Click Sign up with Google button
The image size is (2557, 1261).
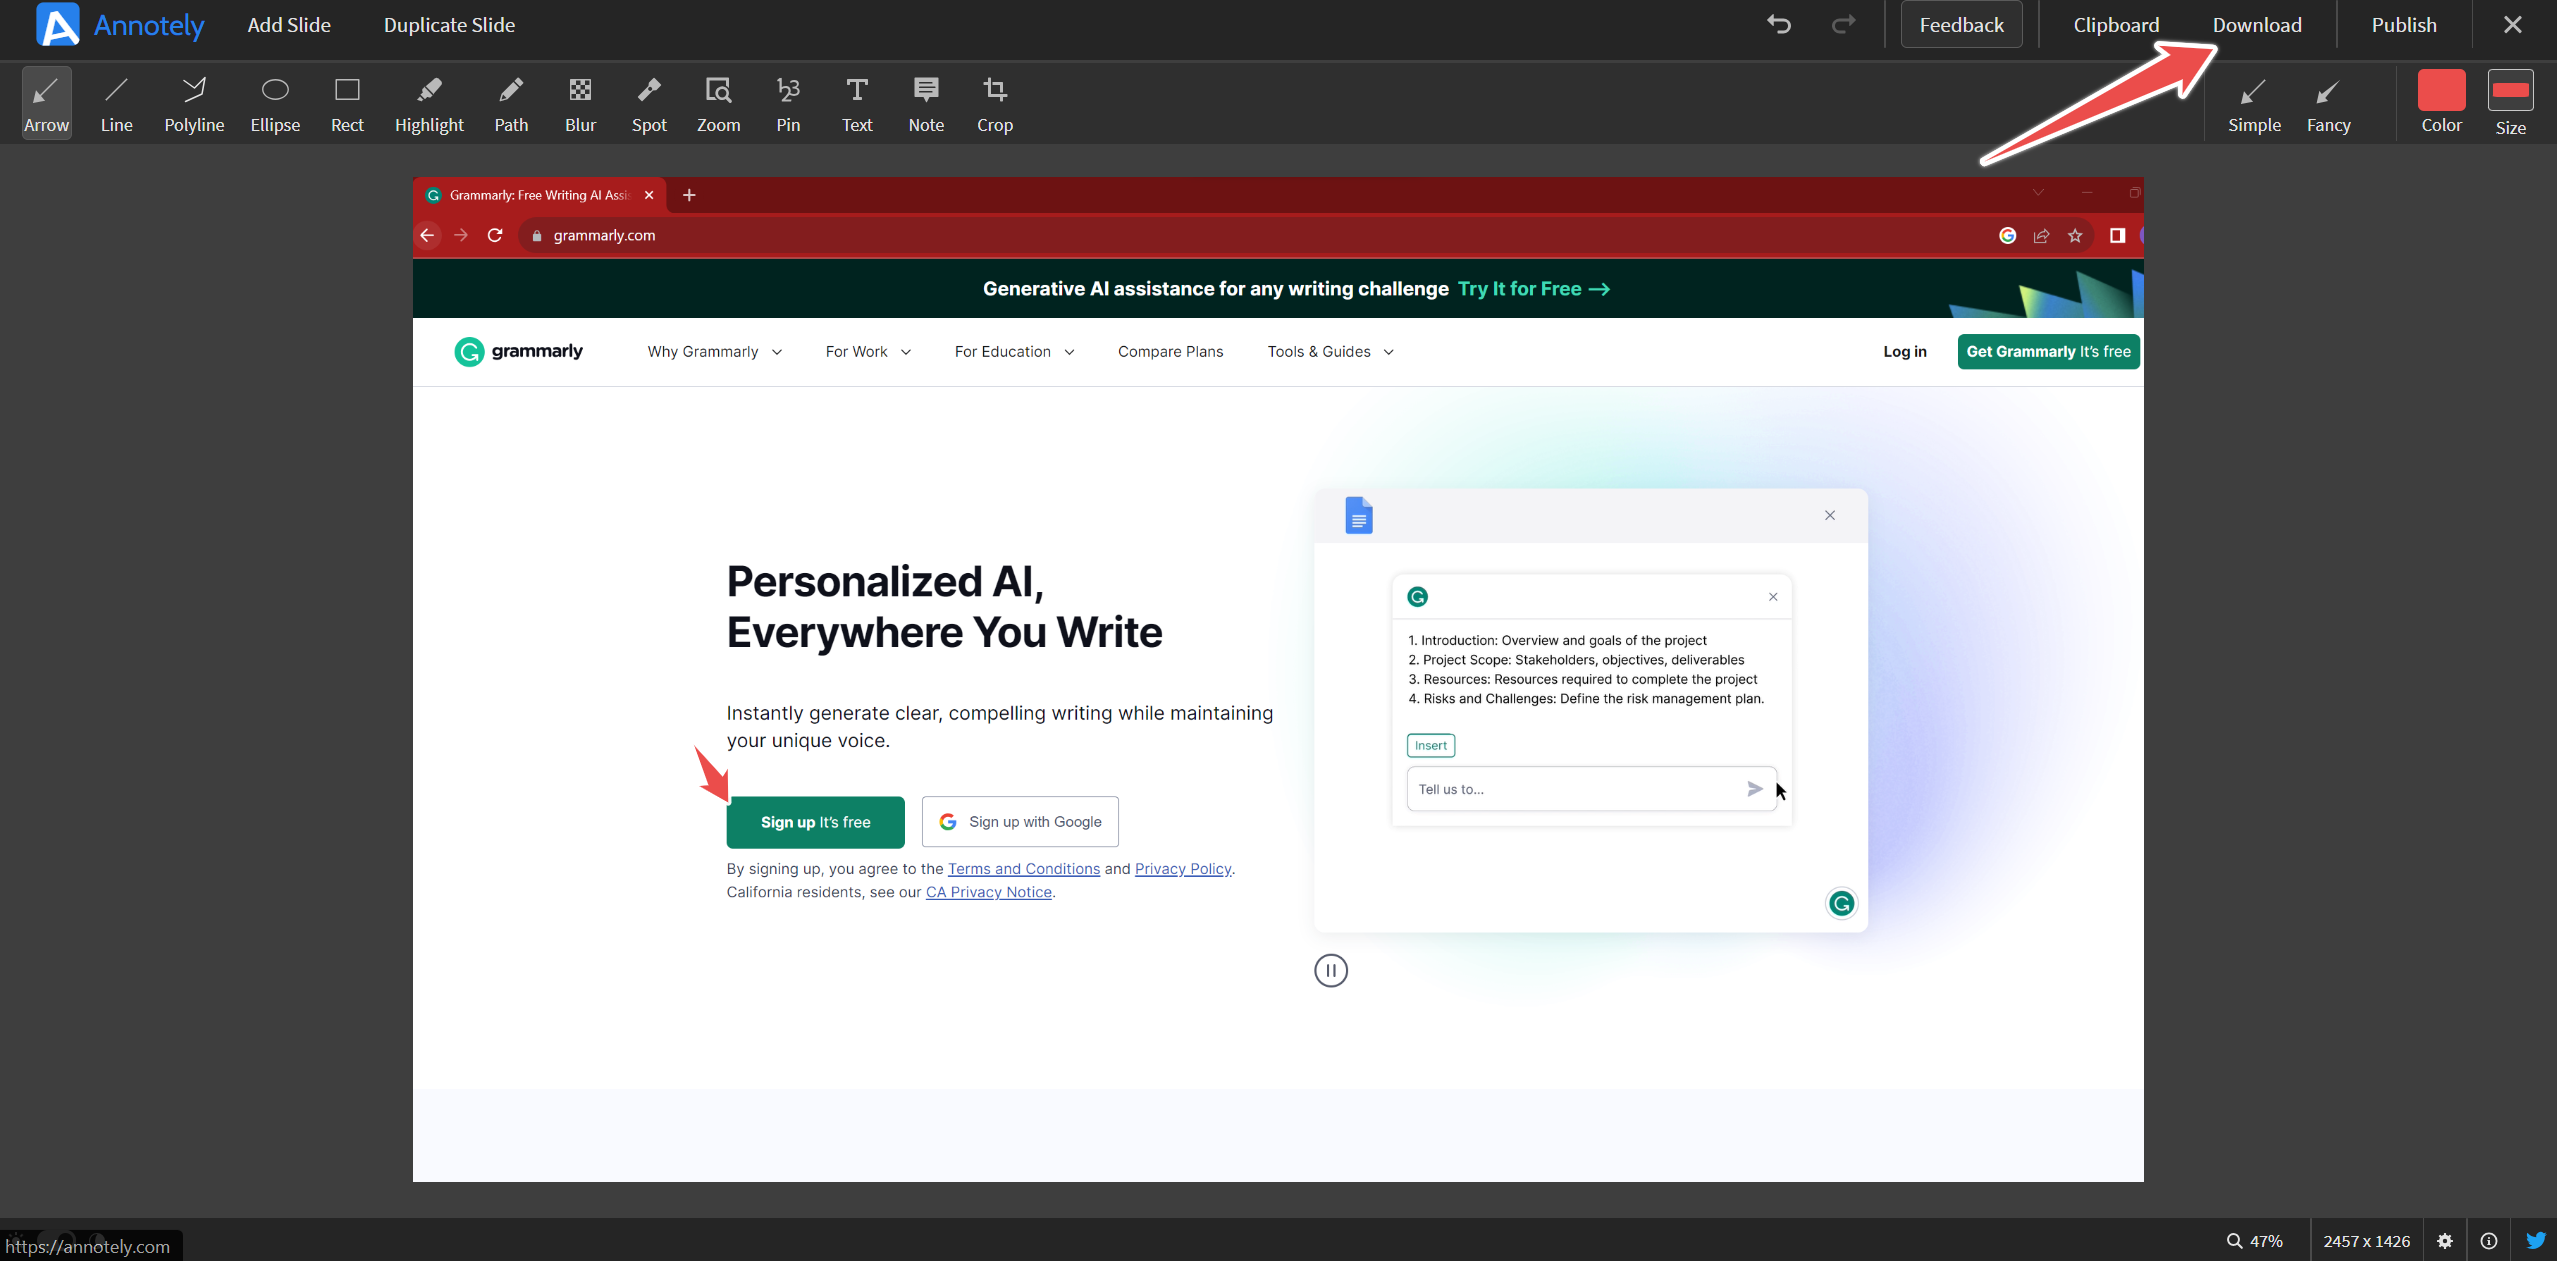point(1020,822)
